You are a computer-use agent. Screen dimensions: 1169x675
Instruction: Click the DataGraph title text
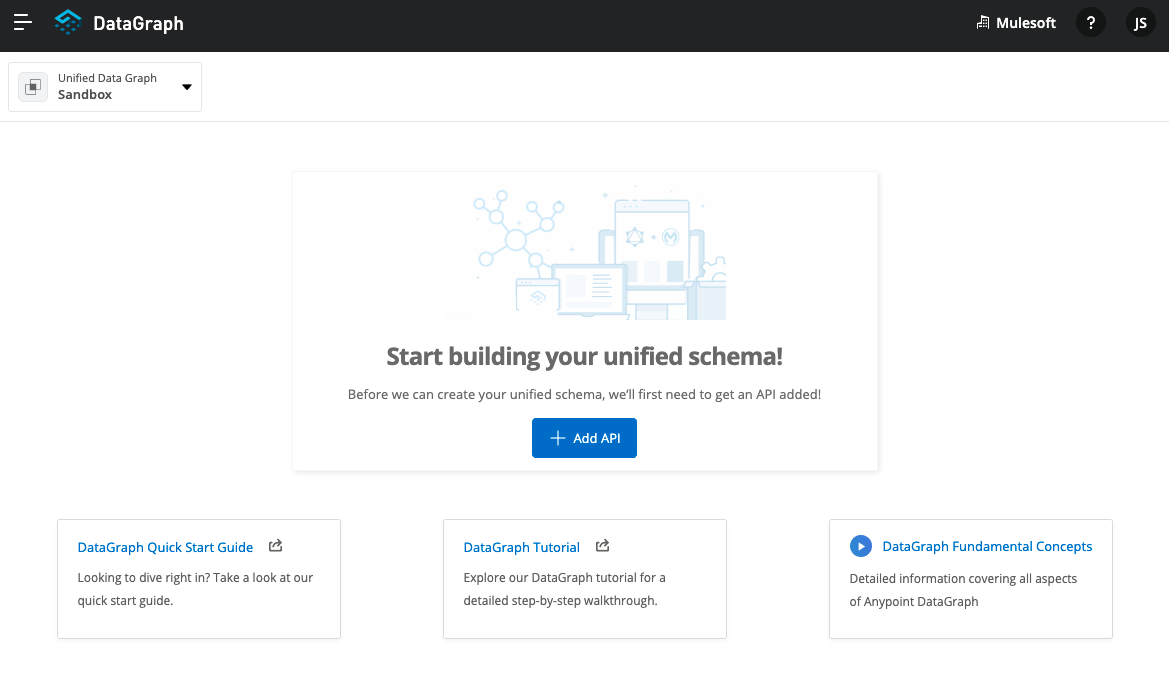(138, 24)
